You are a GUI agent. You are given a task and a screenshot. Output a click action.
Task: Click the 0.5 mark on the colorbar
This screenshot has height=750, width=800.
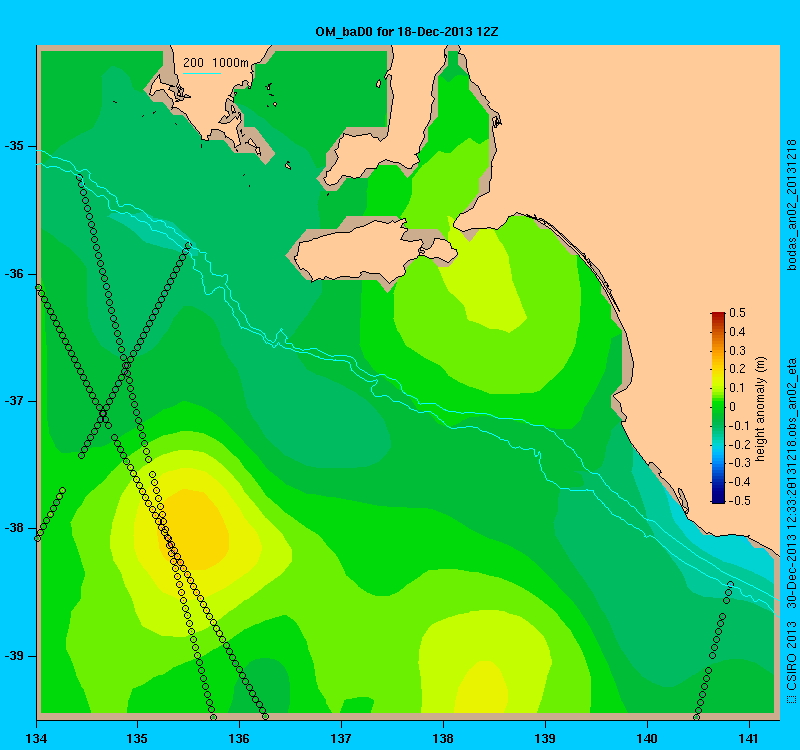point(737,313)
